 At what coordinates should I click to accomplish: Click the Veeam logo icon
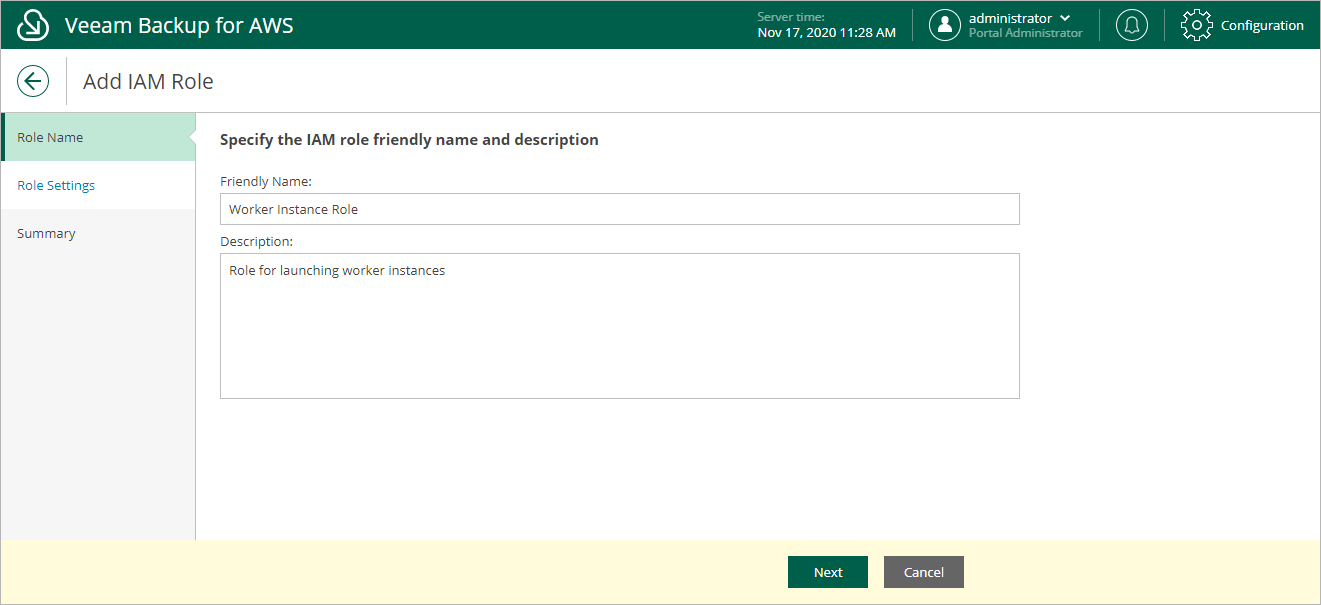pyautogui.click(x=33, y=25)
